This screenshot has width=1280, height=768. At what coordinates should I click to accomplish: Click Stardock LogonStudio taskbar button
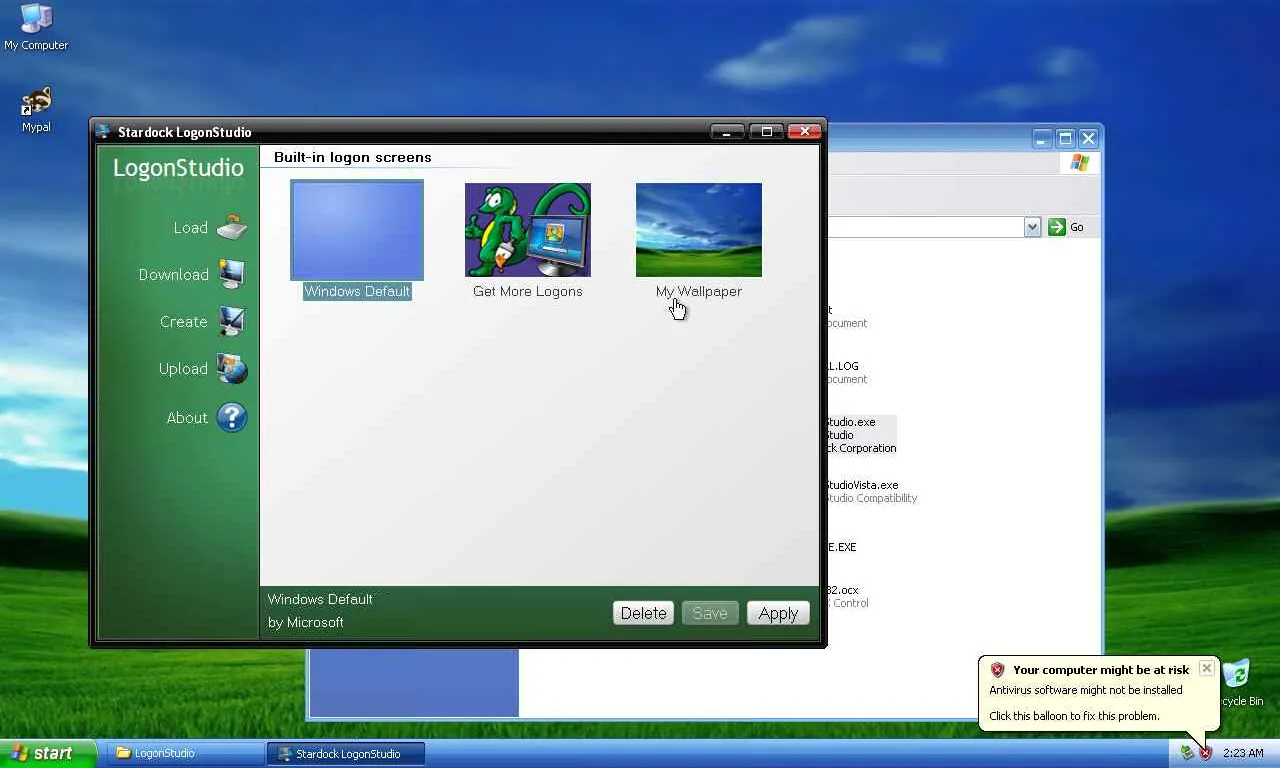(x=346, y=753)
